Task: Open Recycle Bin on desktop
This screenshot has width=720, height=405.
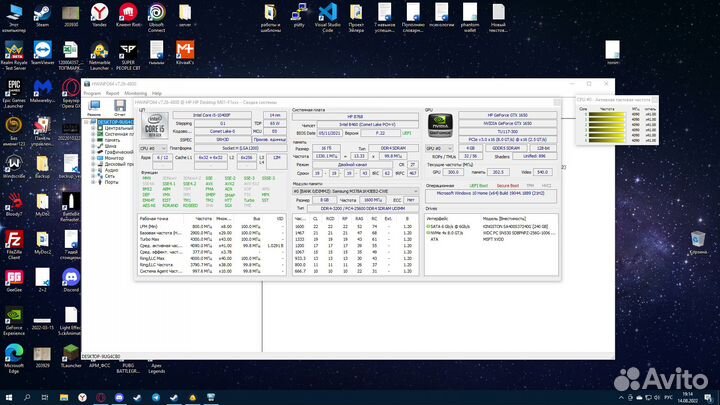Action: (698, 242)
